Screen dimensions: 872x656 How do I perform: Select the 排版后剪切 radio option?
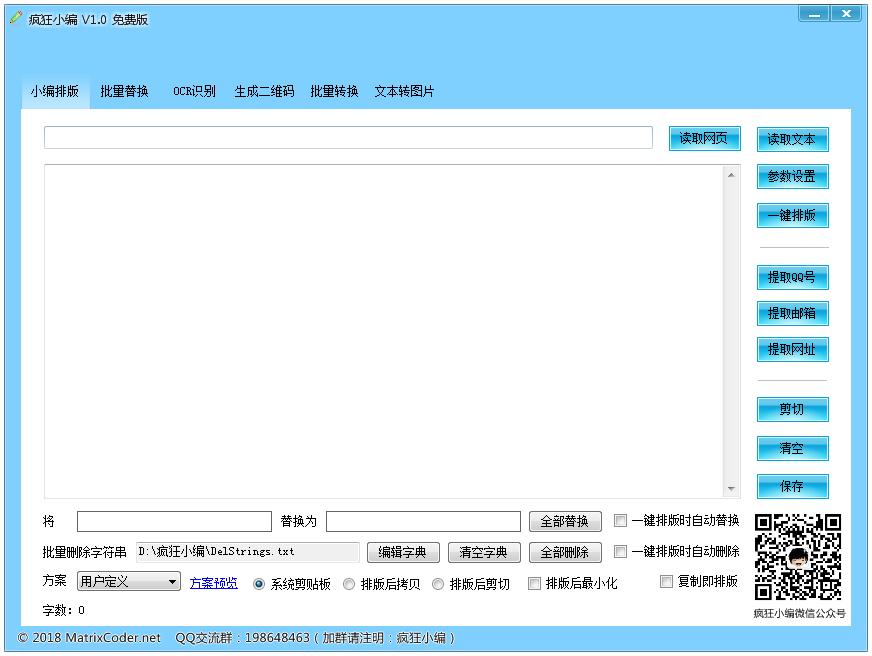point(438,584)
